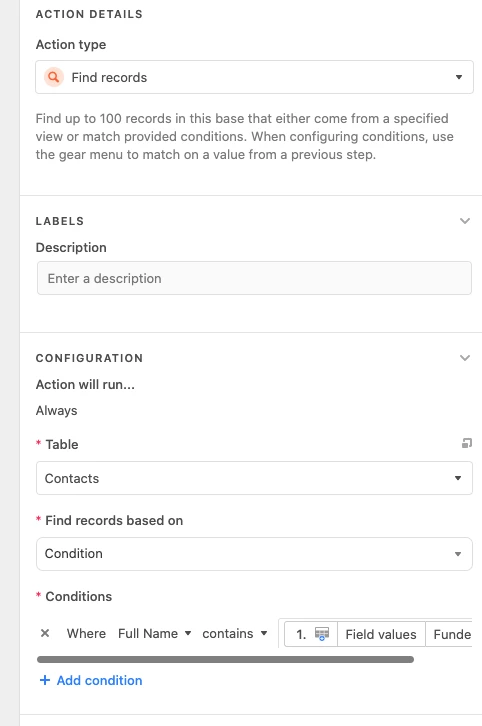Collapse the Labels section chevron

pyautogui.click(x=465, y=221)
